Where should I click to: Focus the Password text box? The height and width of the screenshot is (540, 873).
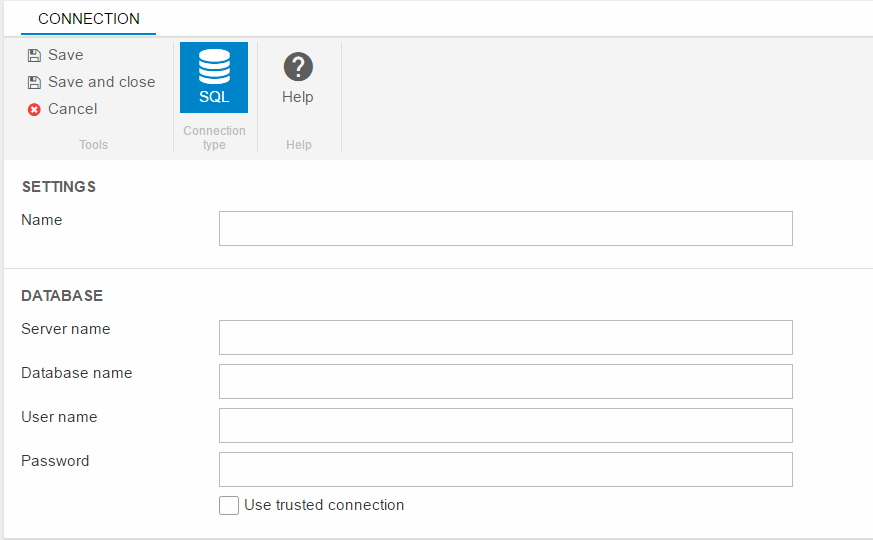point(505,469)
